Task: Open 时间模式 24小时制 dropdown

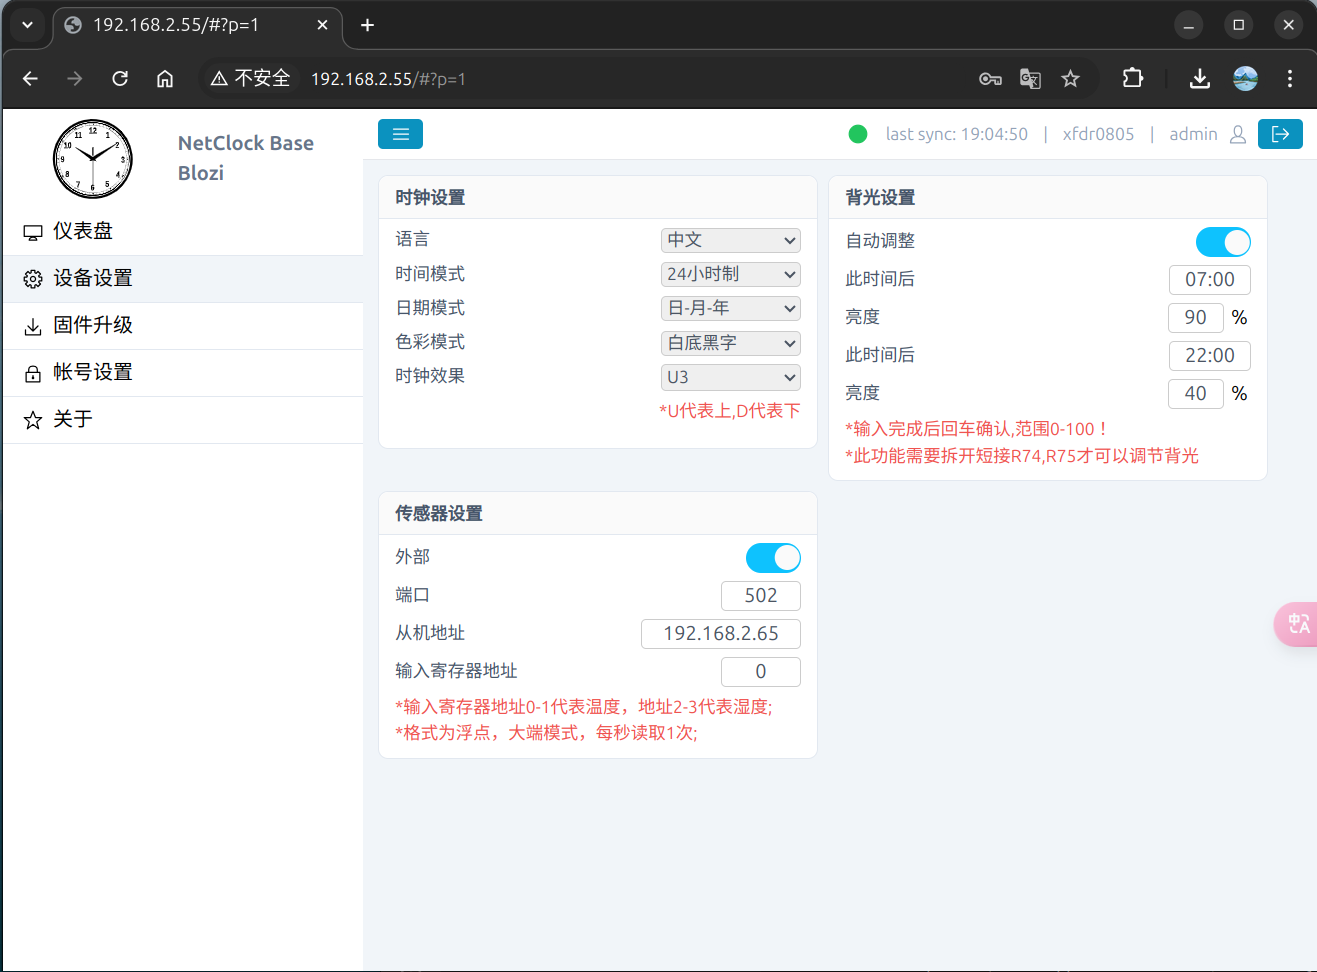Action: [731, 274]
